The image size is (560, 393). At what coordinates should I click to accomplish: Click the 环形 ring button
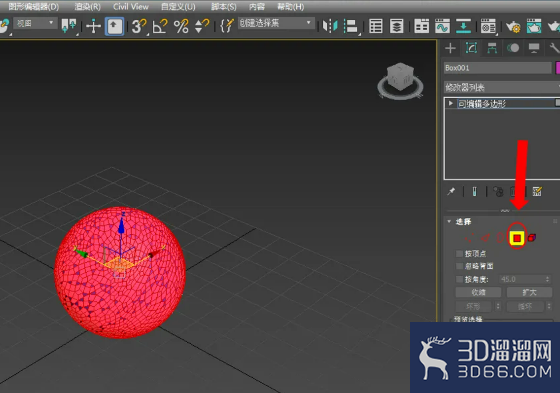pos(473,306)
